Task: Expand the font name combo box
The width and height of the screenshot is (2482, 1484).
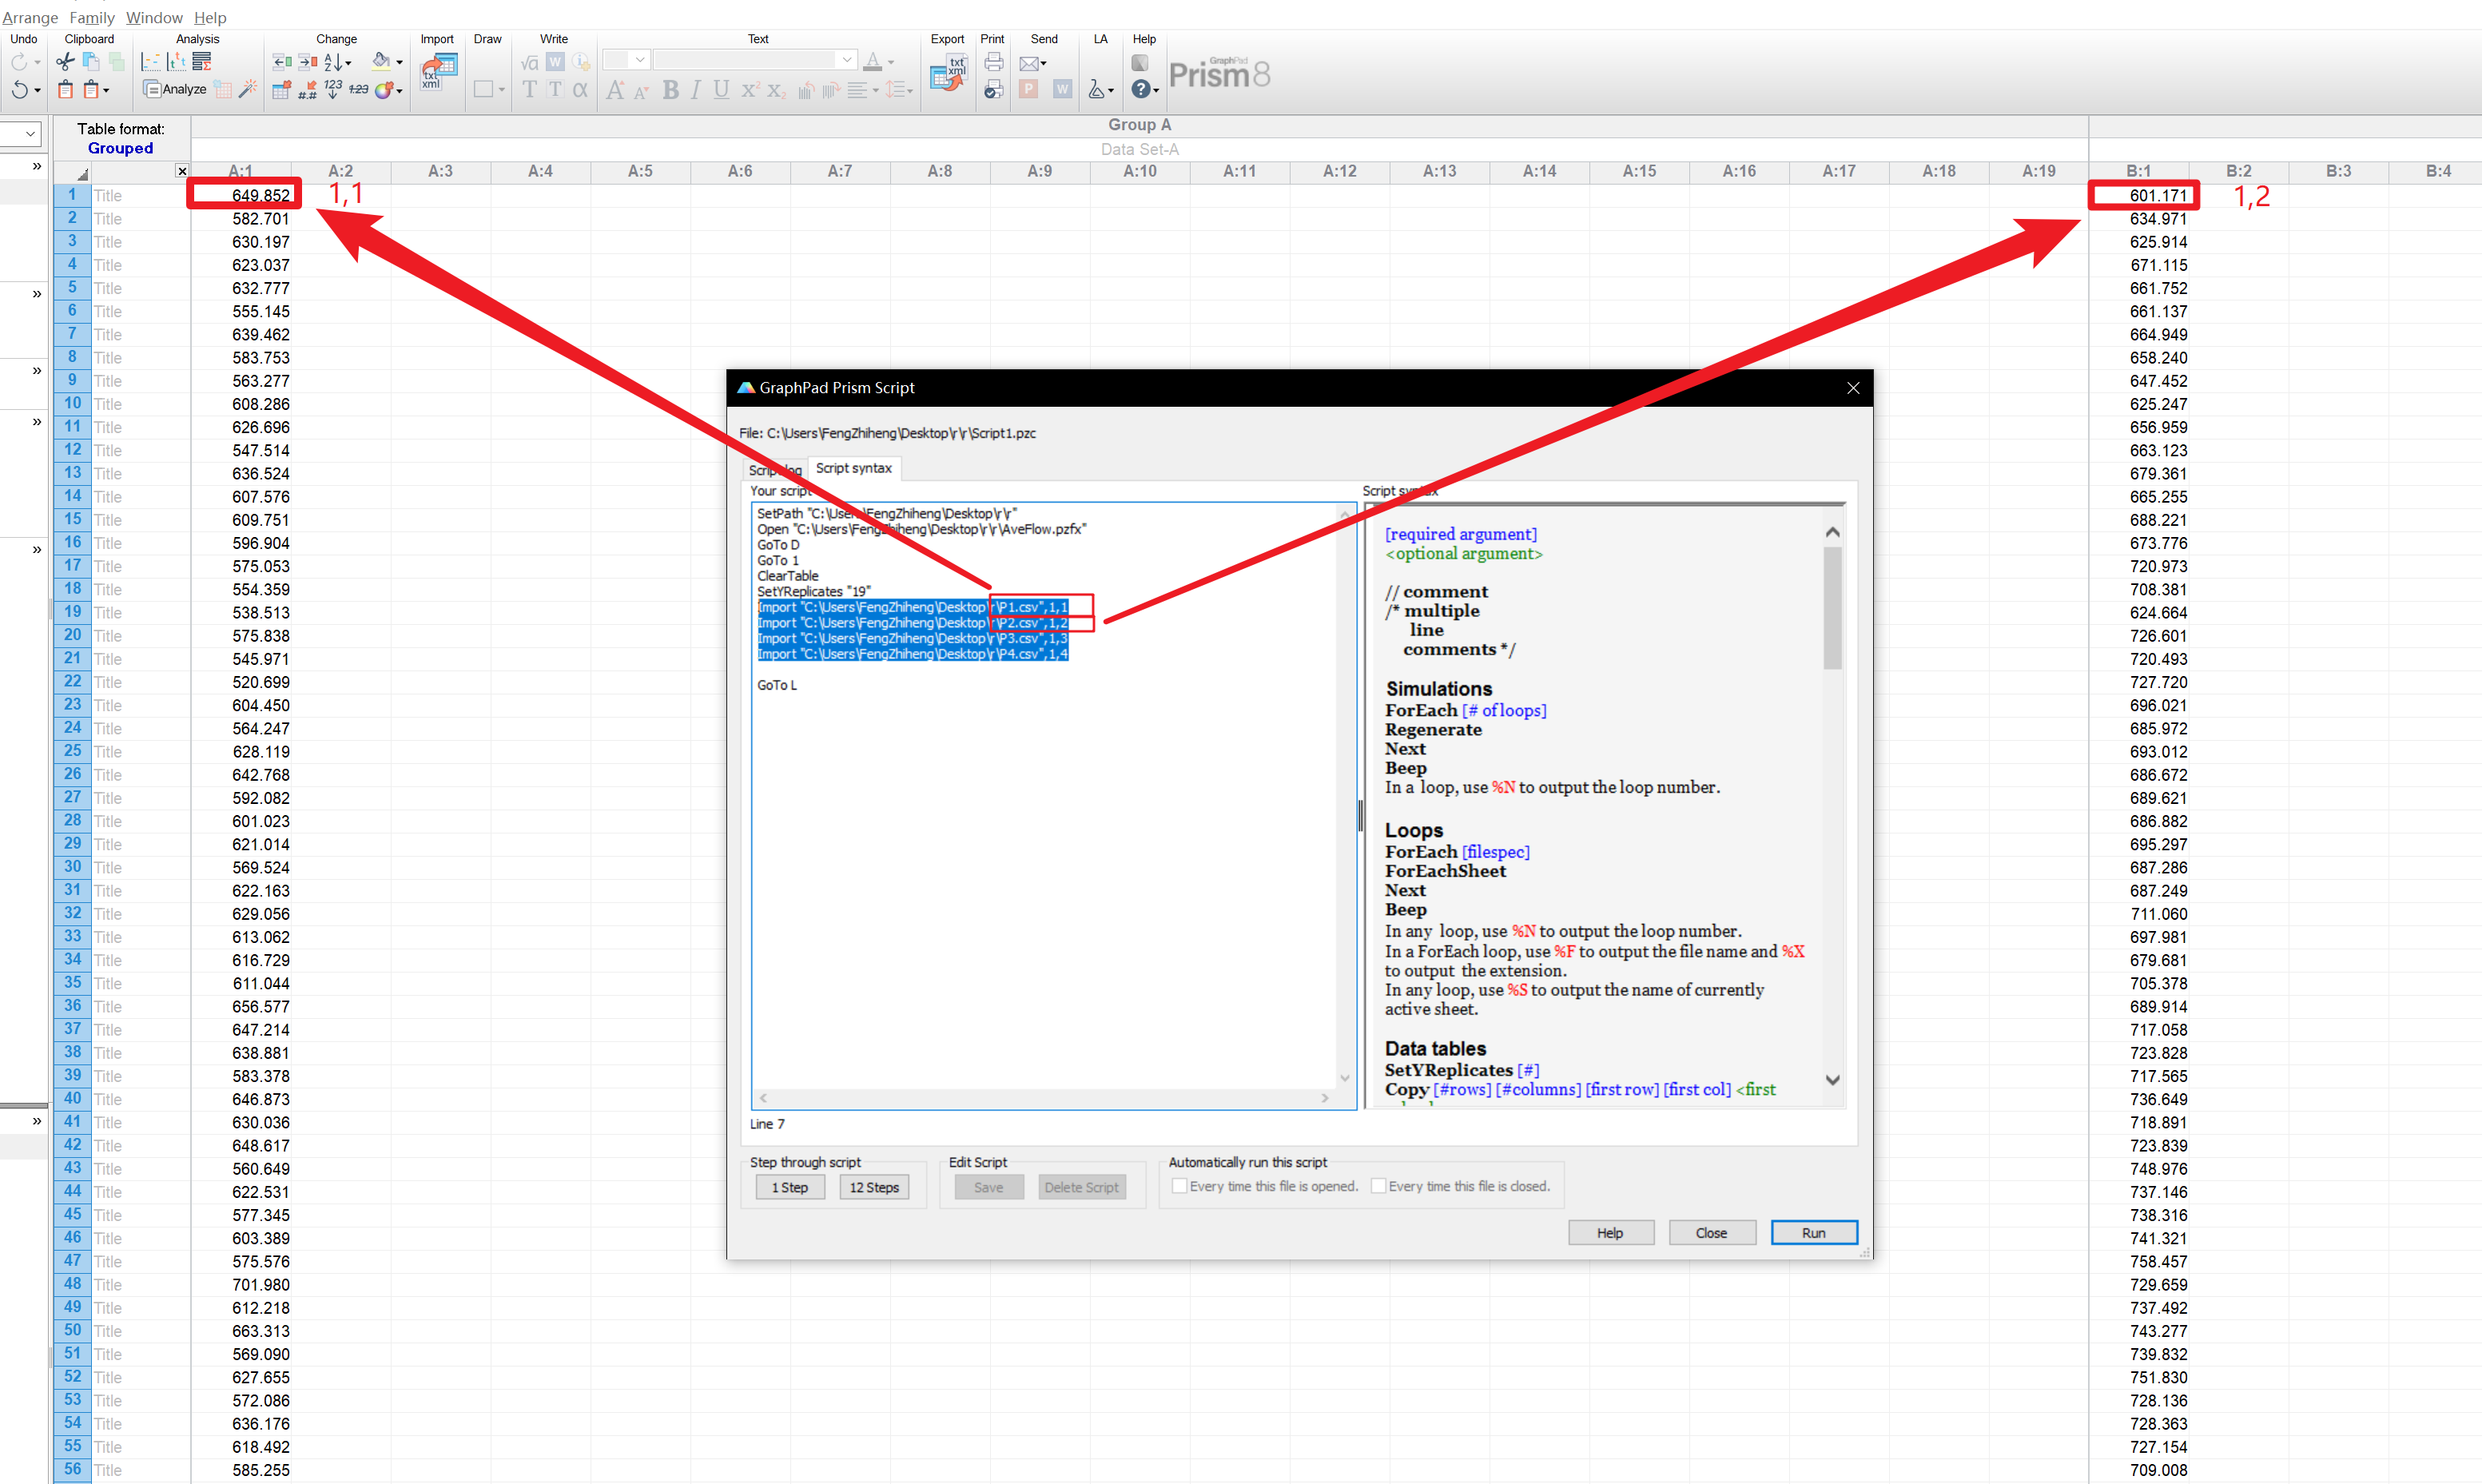Action: pyautogui.click(x=846, y=60)
